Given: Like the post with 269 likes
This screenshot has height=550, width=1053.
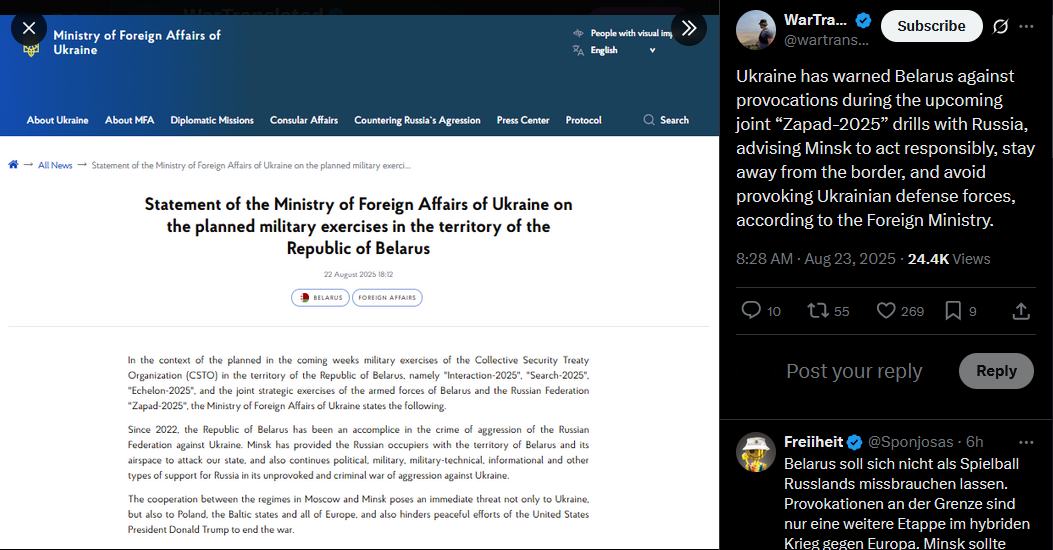Looking at the screenshot, I should coord(901,311).
